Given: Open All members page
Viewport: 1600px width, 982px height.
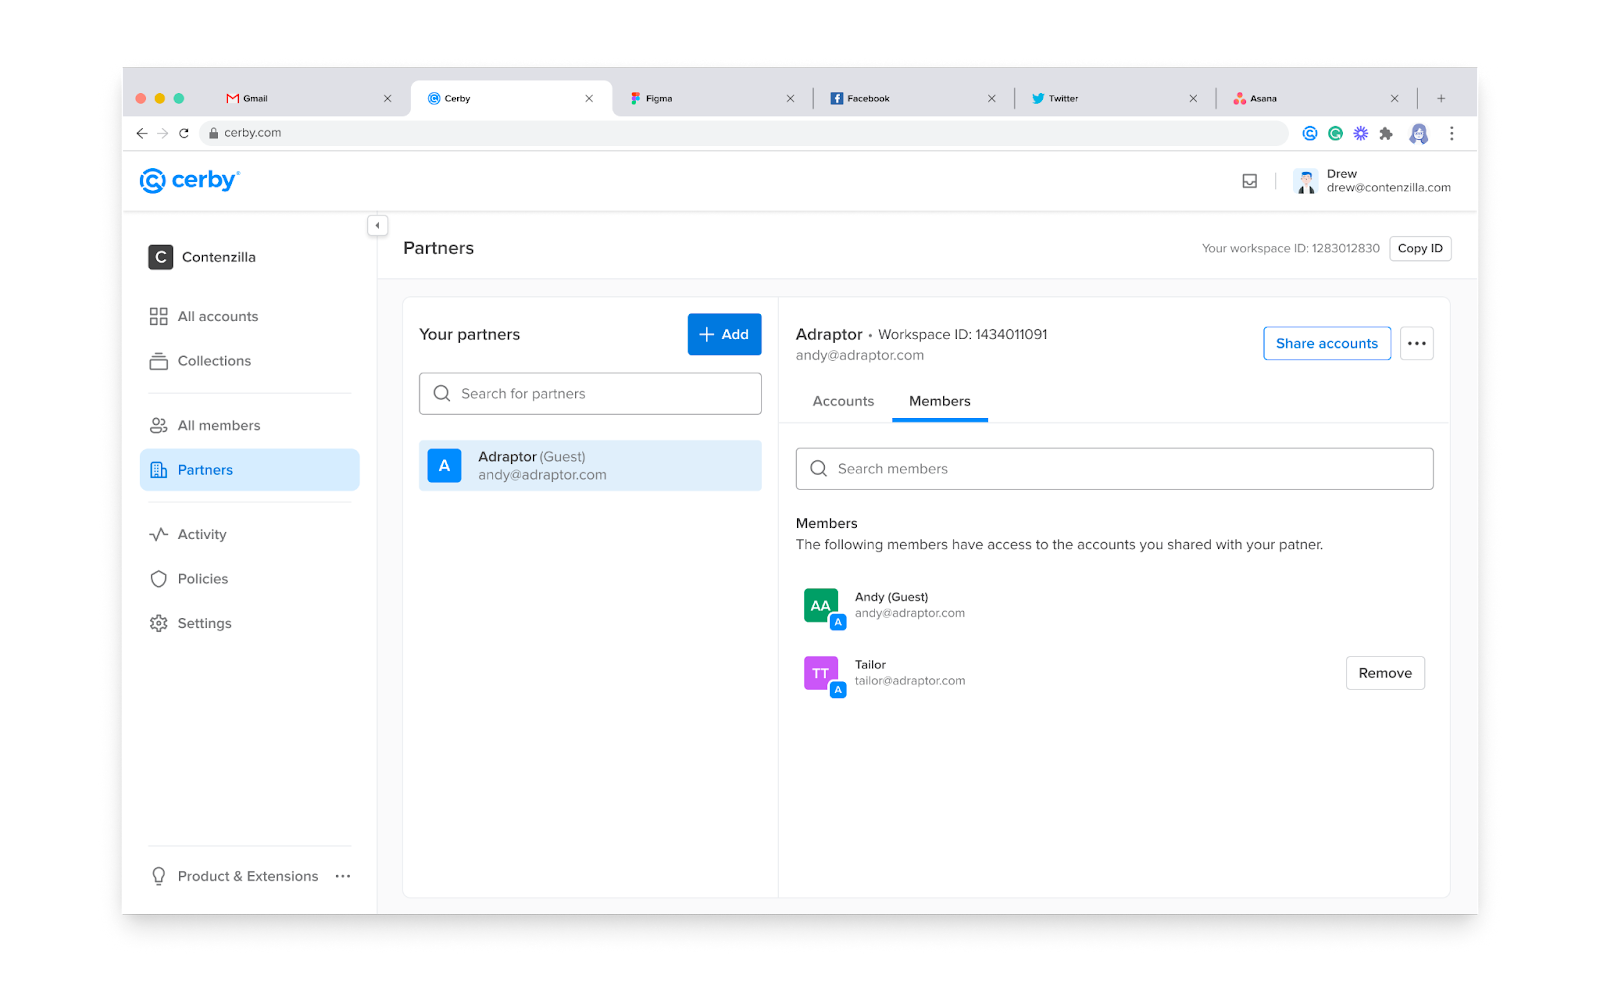Looking at the screenshot, I should click(205, 425).
